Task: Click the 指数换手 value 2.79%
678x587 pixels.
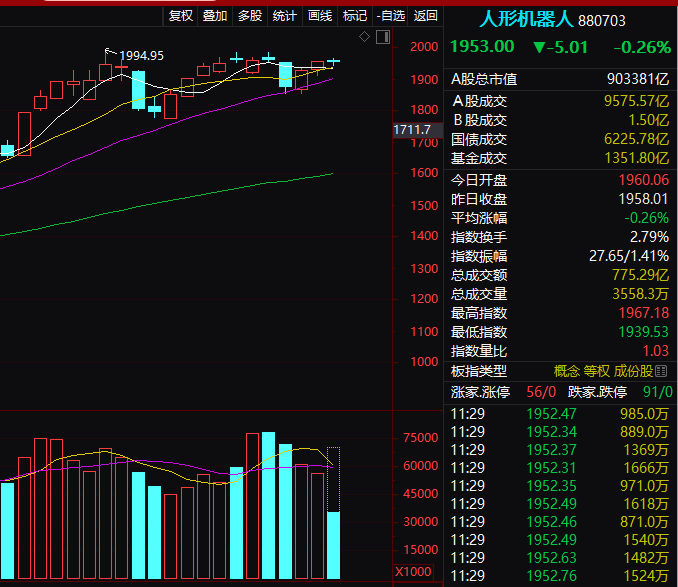Action: (x=649, y=237)
